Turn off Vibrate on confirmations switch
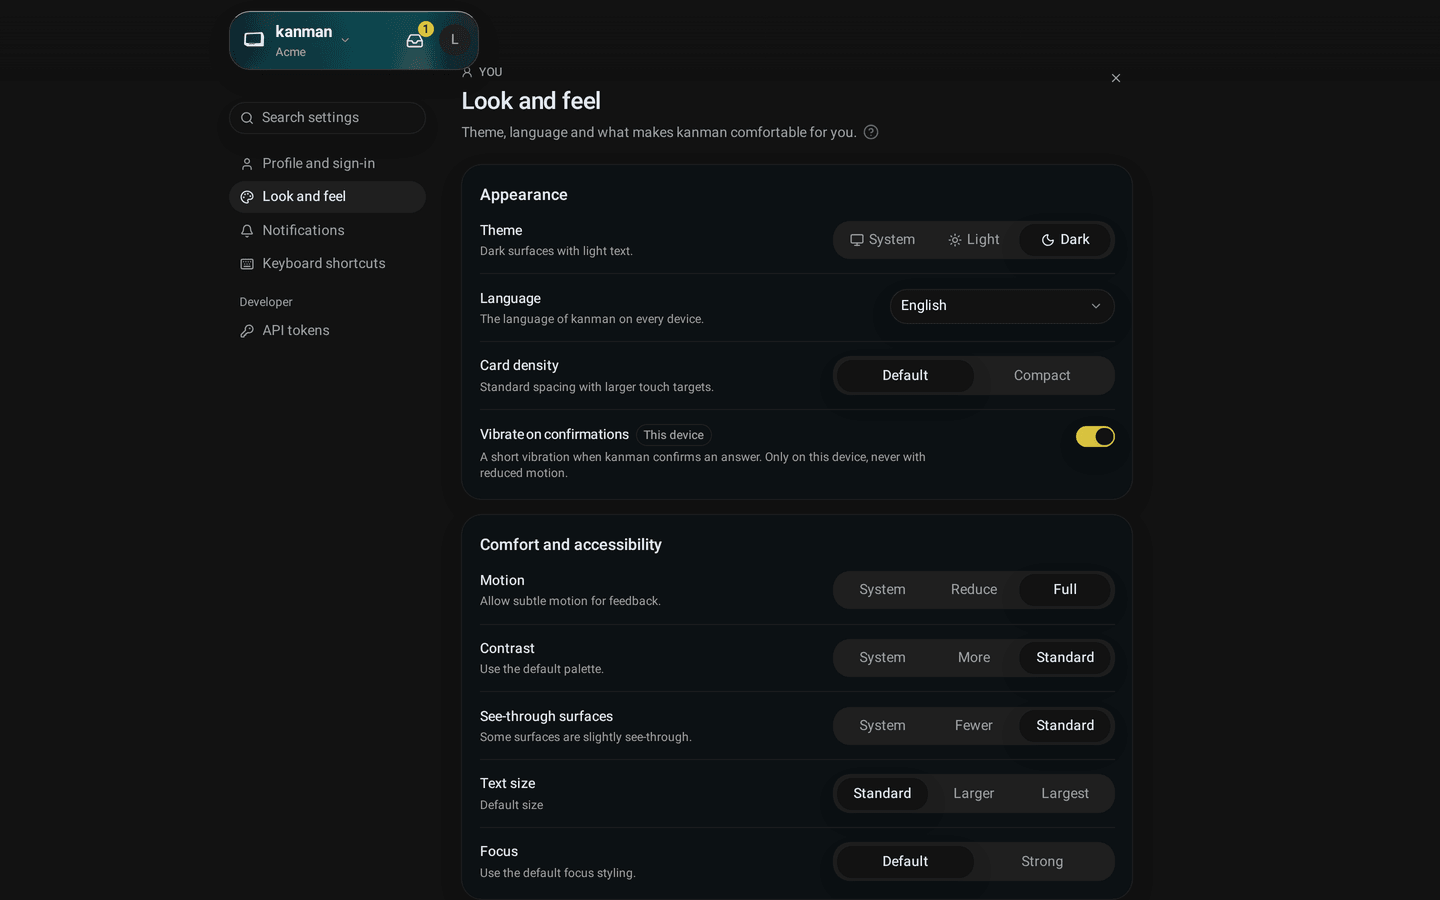Viewport: 1440px width, 900px height. coord(1095,436)
